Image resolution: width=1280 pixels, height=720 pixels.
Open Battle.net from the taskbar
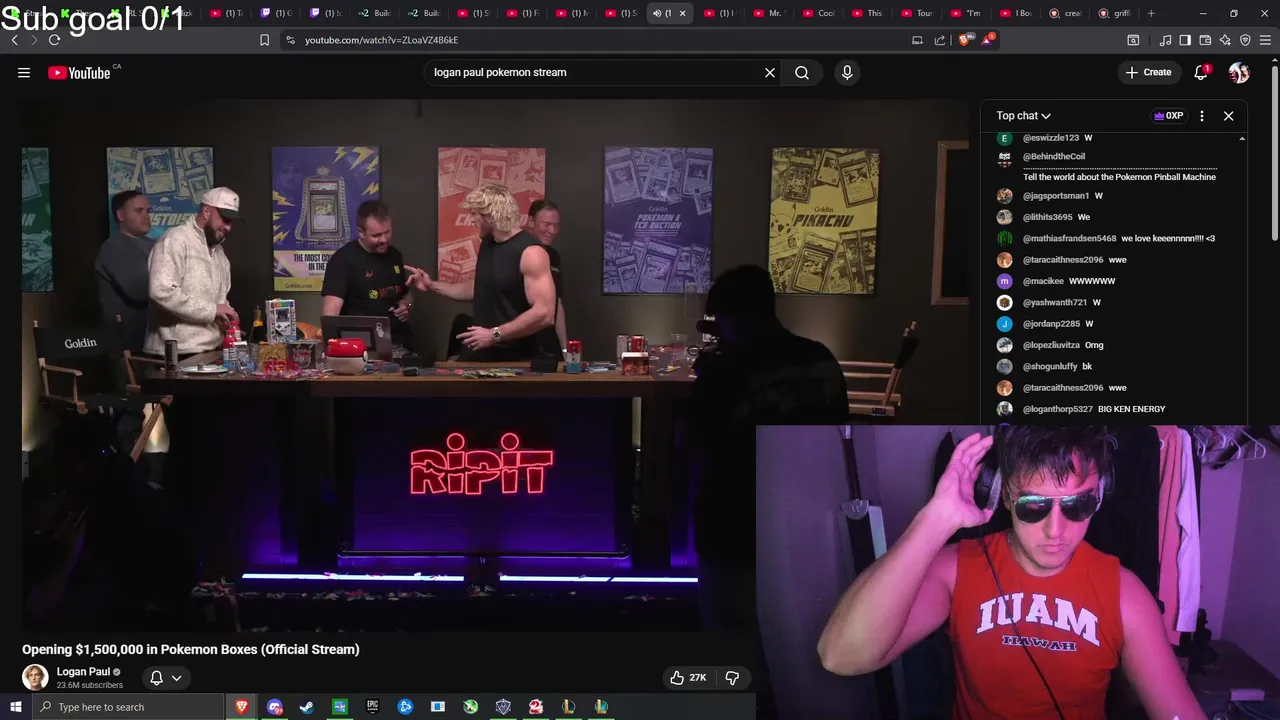(x=405, y=707)
